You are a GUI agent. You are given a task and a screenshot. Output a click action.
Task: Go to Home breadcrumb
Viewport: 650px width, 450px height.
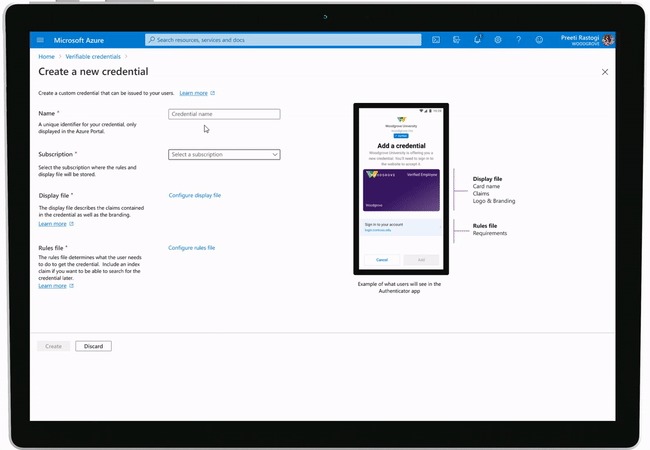click(46, 57)
